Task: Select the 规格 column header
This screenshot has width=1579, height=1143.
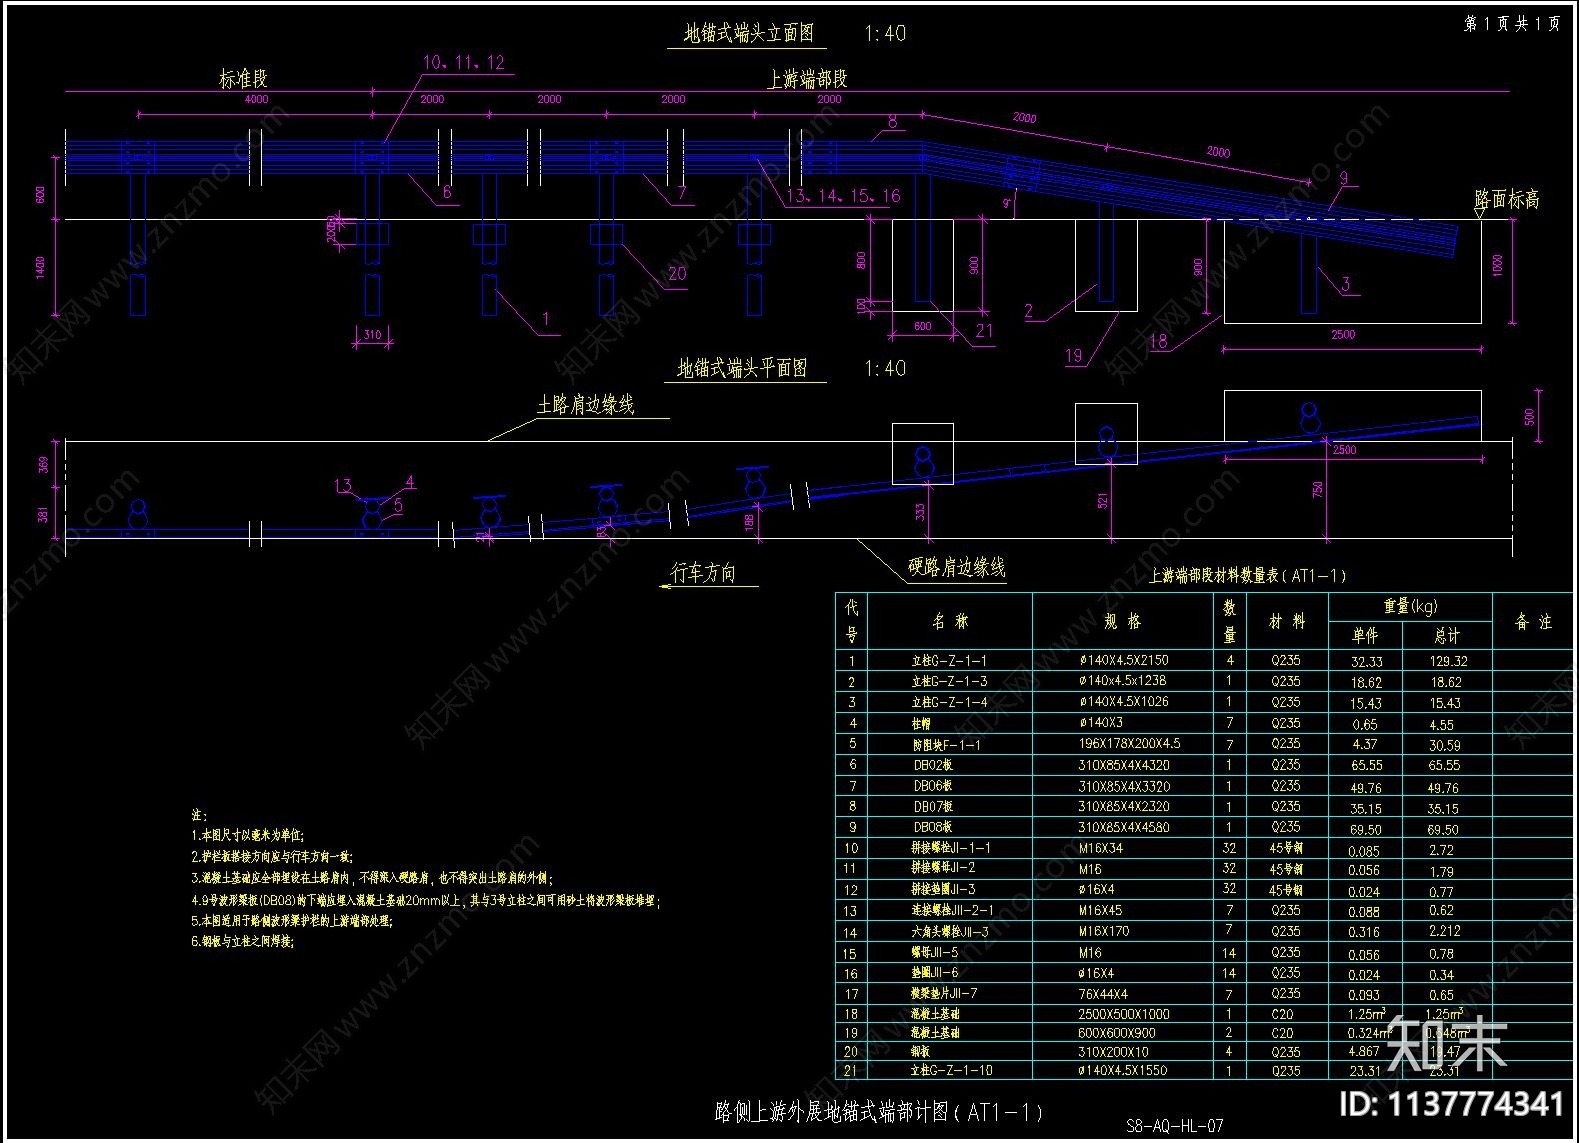Action: point(1122,621)
